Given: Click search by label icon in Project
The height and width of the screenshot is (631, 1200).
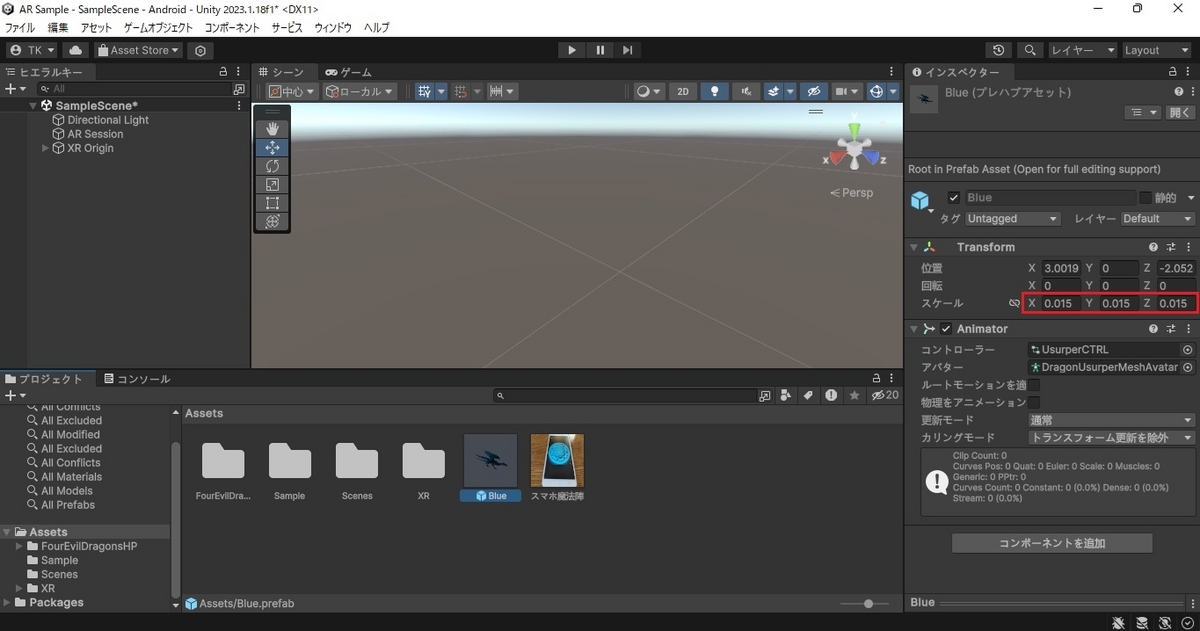Looking at the screenshot, I should (x=808, y=396).
